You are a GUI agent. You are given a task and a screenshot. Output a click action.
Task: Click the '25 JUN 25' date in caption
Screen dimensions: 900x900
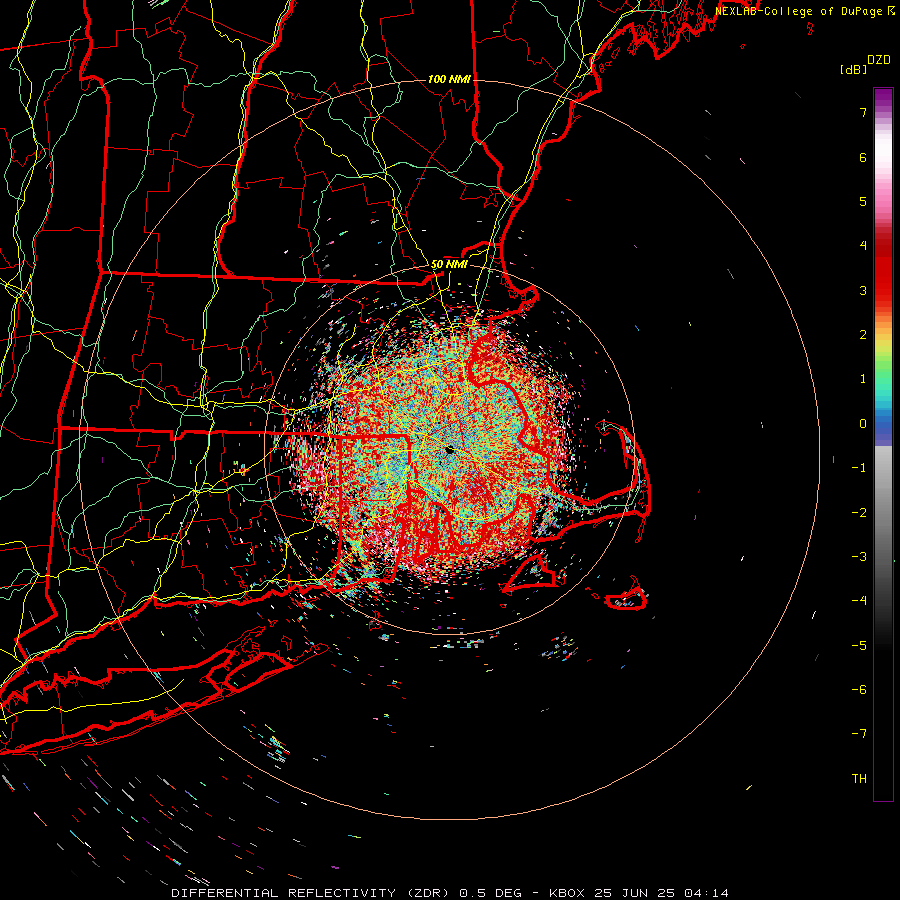click(633, 893)
